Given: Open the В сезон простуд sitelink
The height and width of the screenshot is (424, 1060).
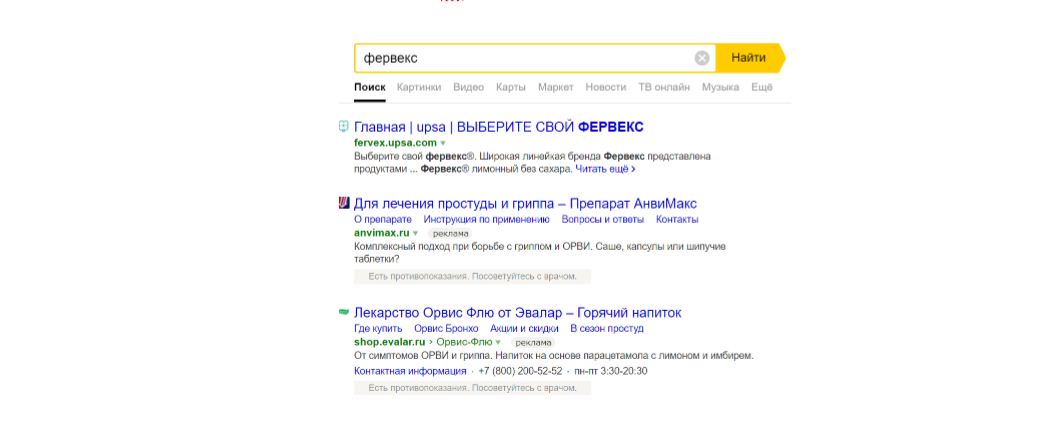Looking at the screenshot, I should (606, 329).
